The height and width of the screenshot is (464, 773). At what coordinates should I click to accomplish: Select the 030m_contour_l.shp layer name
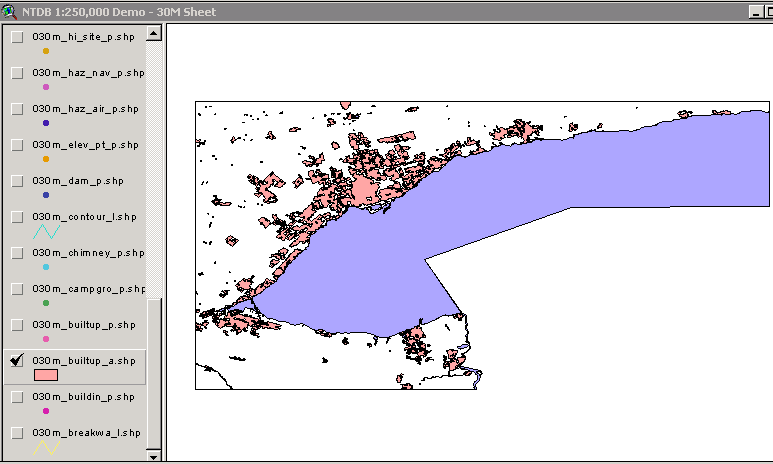(x=84, y=217)
